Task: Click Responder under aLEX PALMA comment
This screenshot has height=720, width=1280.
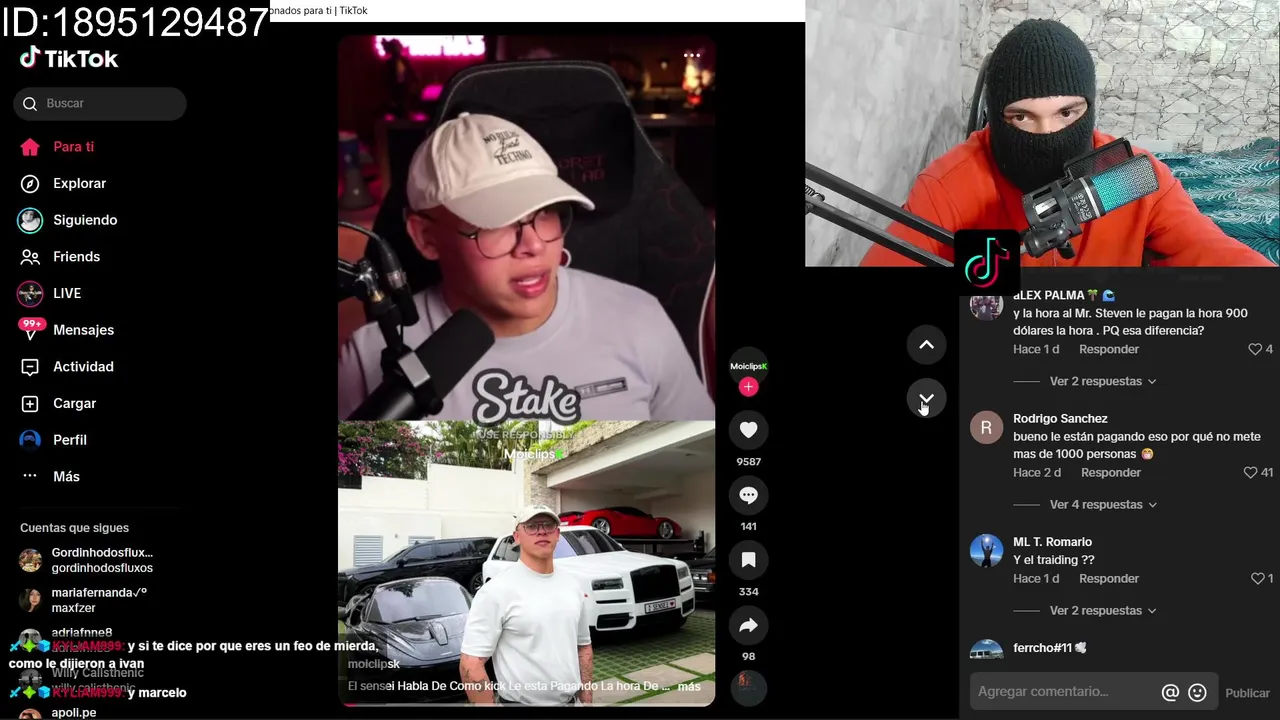Action: click(1109, 349)
